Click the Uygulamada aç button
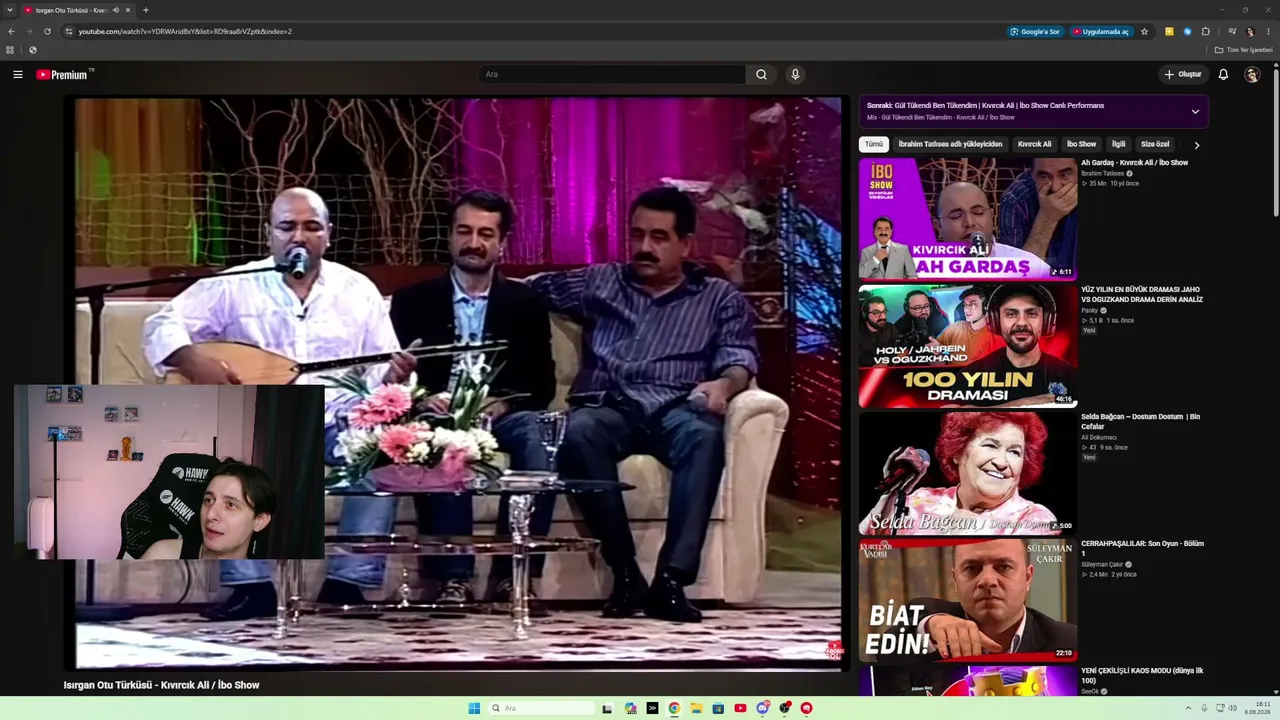Image resolution: width=1280 pixels, height=720 pixels. pos(1100,31)
